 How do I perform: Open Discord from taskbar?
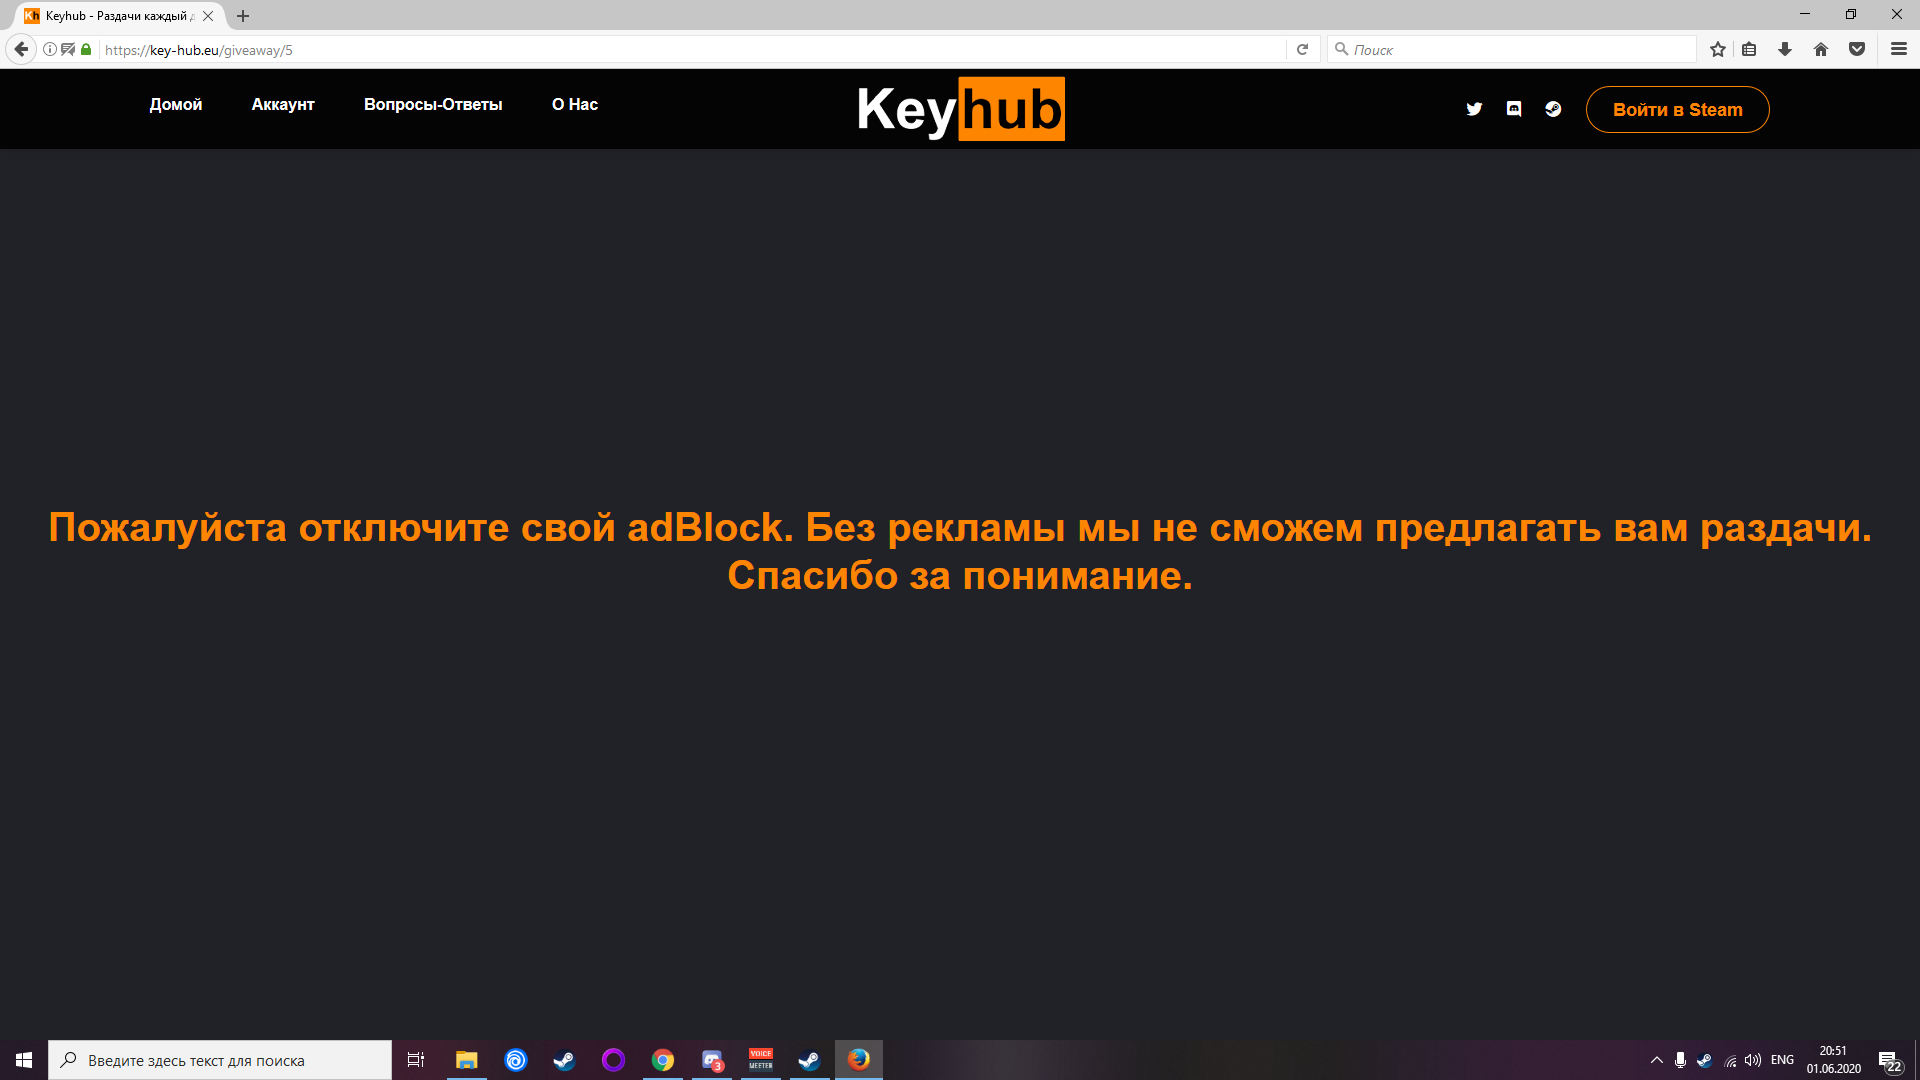point(712,1060)
